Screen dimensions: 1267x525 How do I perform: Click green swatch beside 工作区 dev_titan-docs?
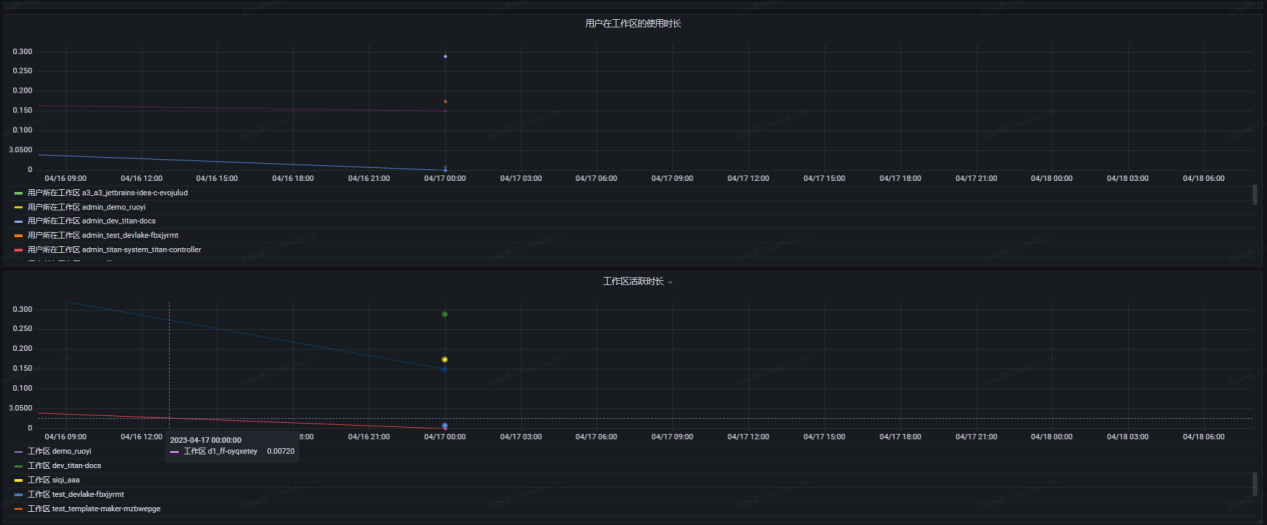click(18, 466)
